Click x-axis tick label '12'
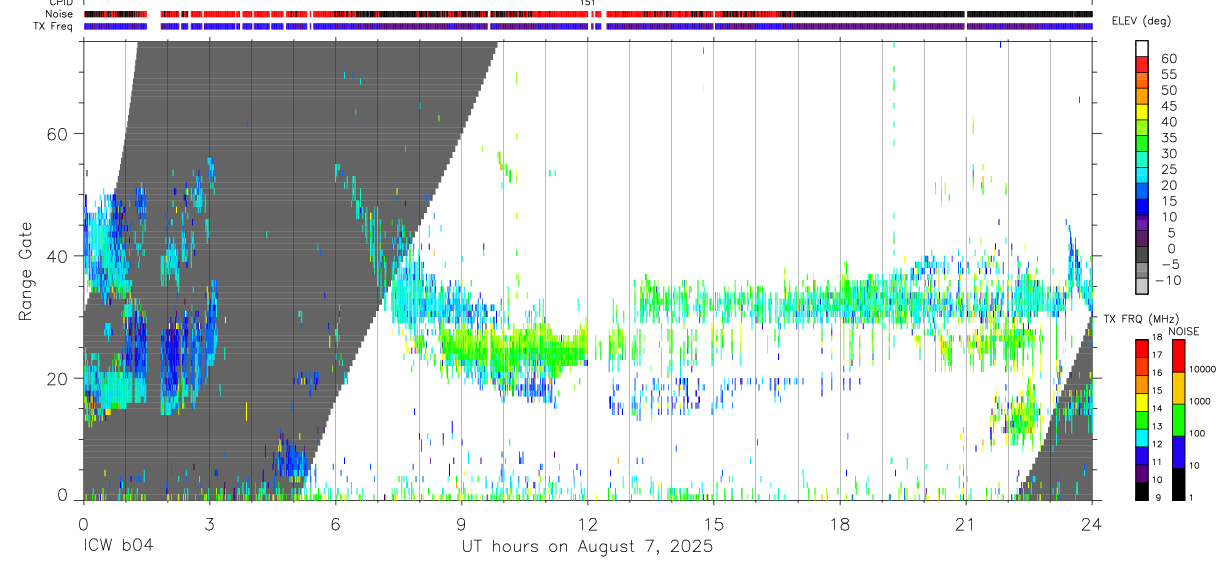Screen dimensions: 1228x567 587,524
